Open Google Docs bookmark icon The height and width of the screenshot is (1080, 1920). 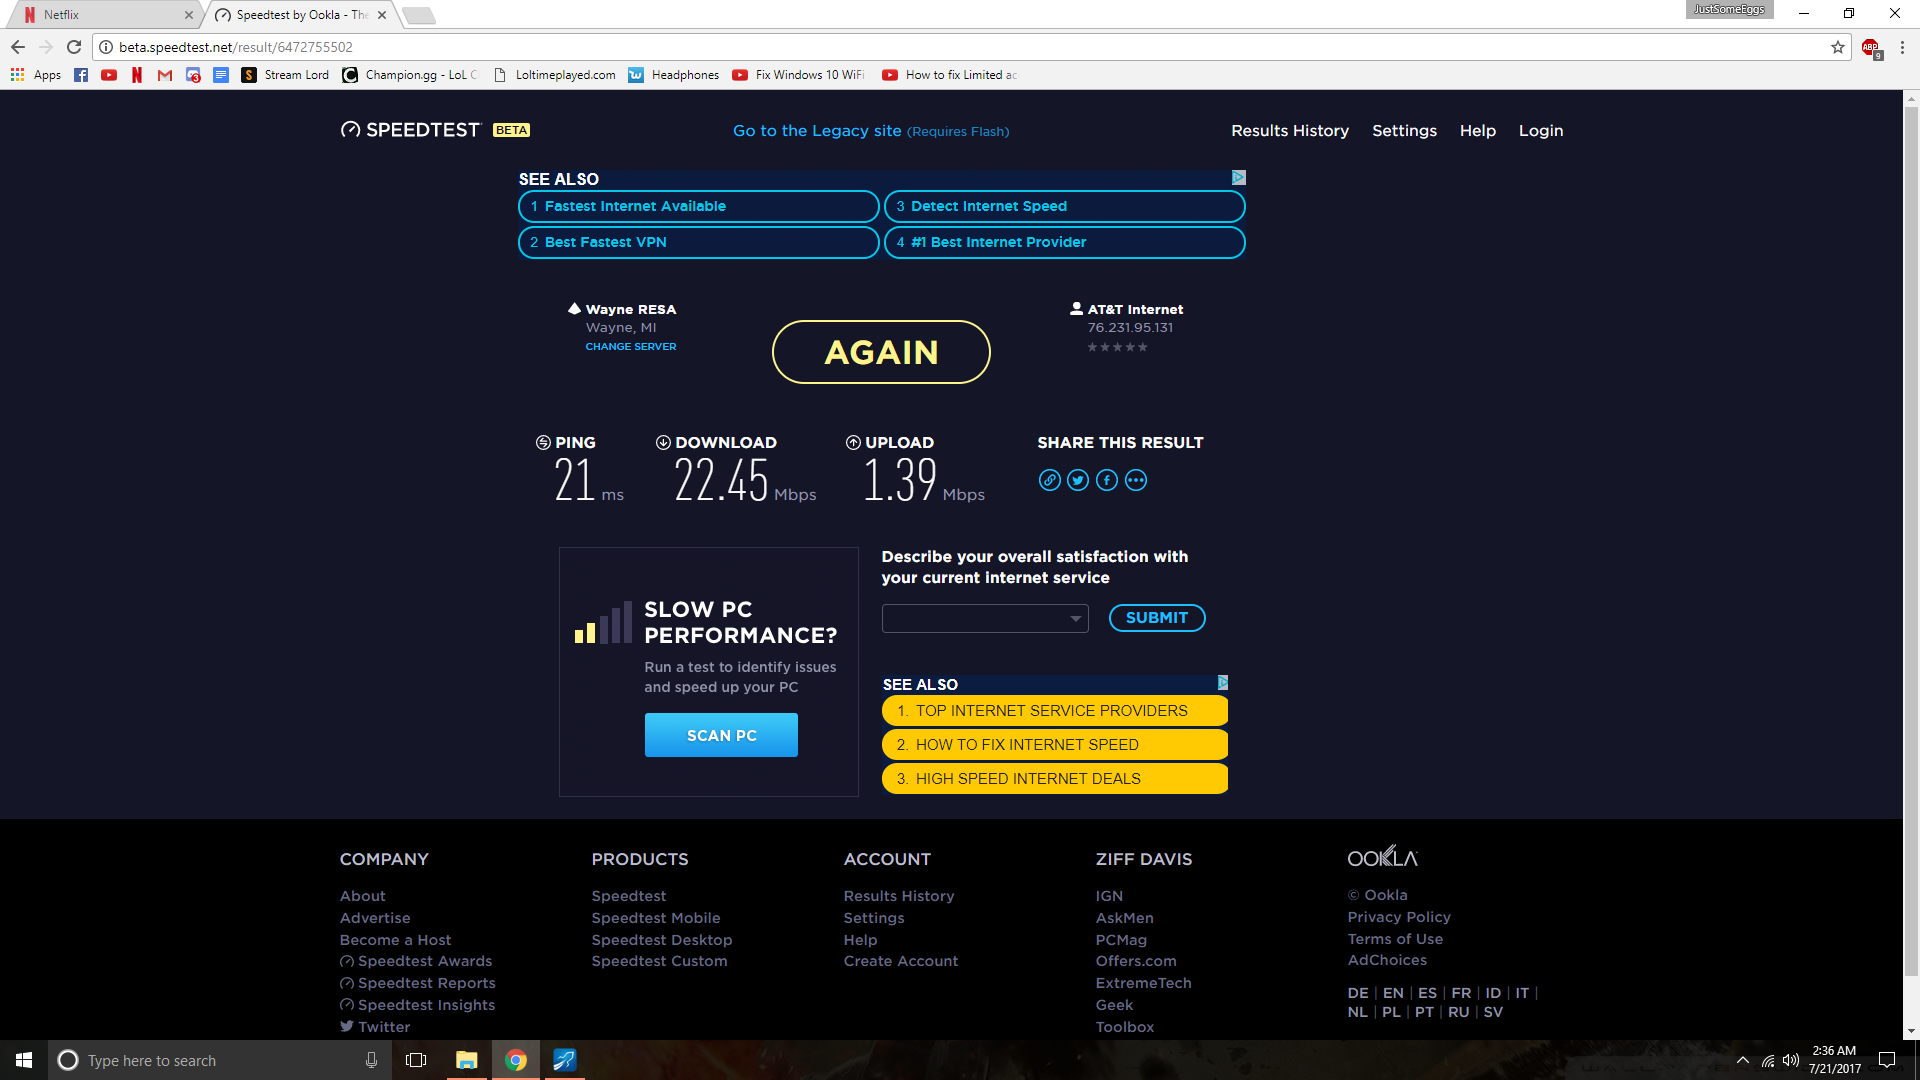click(x=221, y=75)
